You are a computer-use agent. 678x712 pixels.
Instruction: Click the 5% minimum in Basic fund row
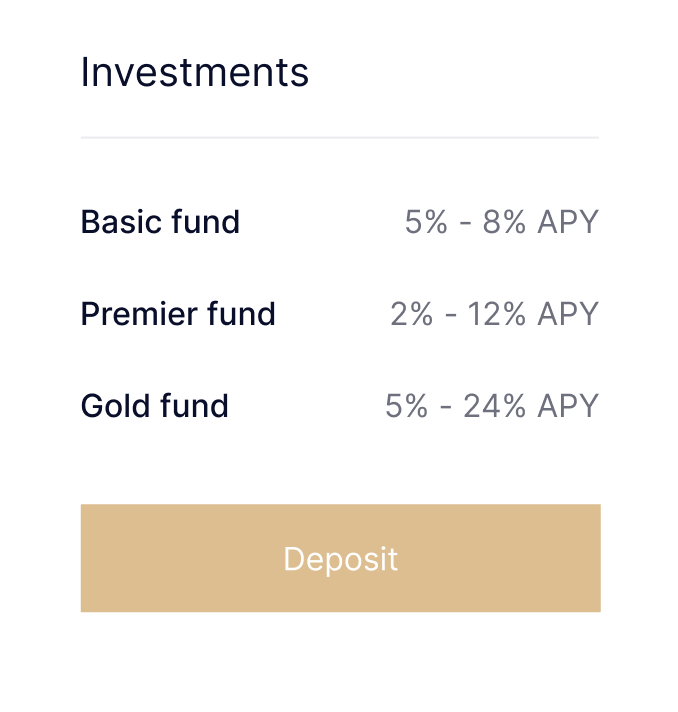(426, 221)
